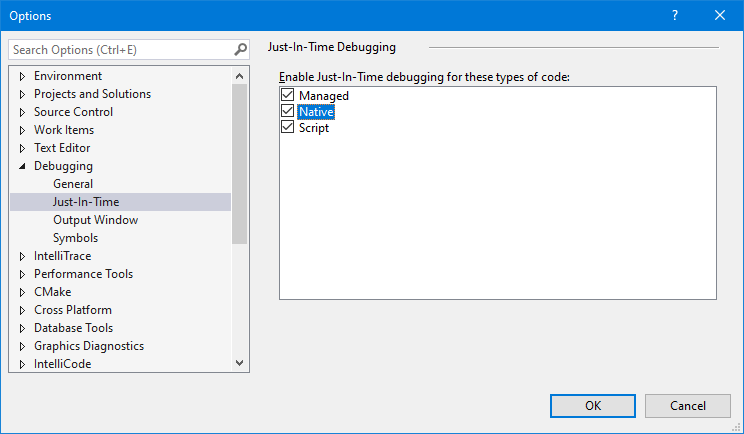
Task: Click the tree's vertical scrollbar thumb
Action: 240,164
